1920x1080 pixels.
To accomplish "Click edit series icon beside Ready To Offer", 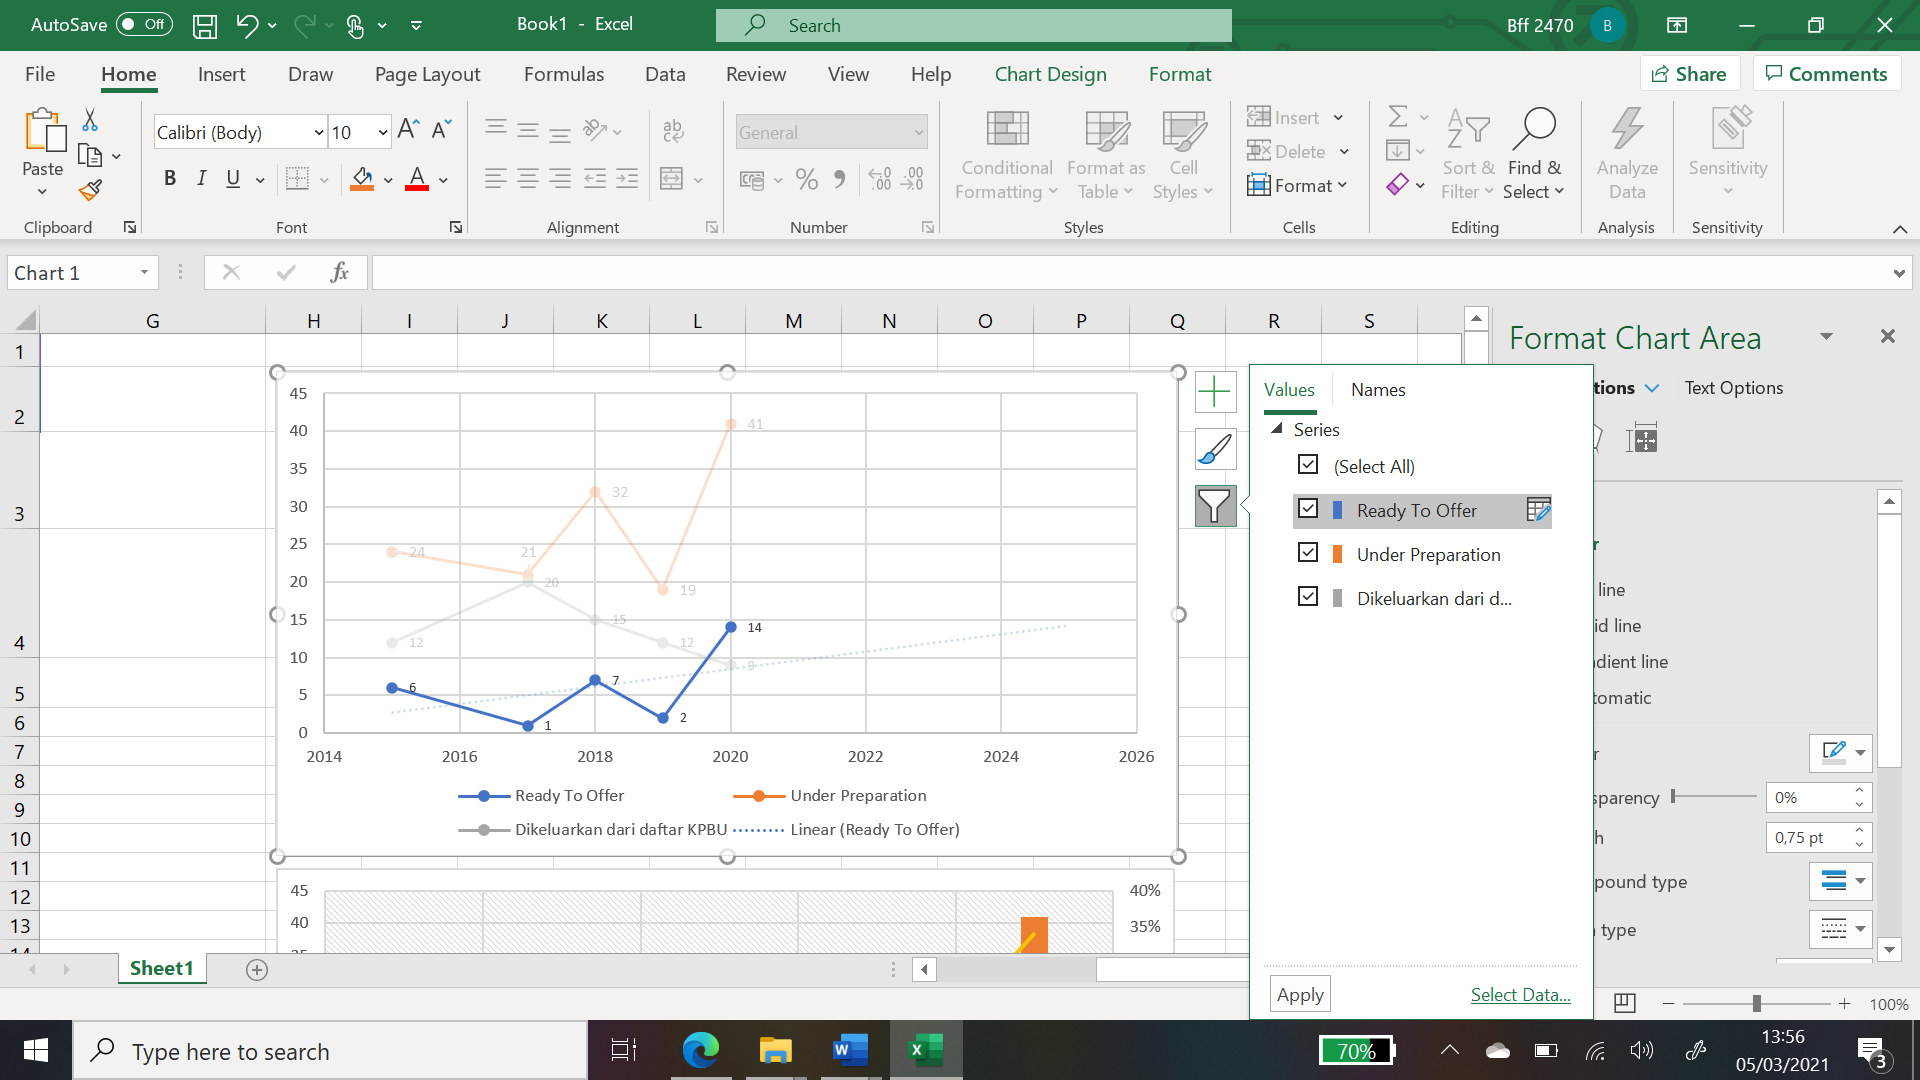I will click(1538, 510).
